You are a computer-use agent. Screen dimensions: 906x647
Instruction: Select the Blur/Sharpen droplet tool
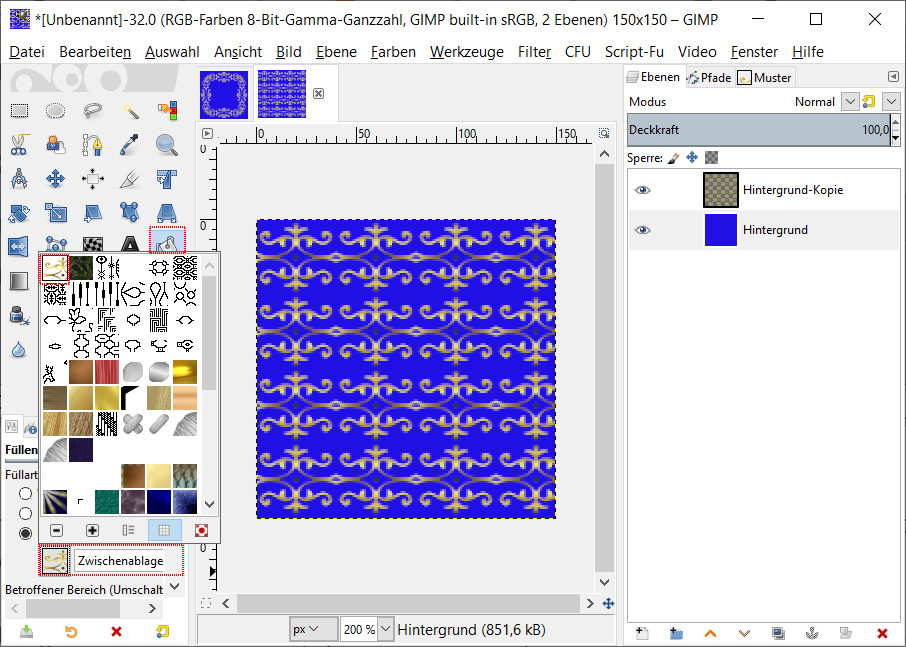(x=19, y=349)
